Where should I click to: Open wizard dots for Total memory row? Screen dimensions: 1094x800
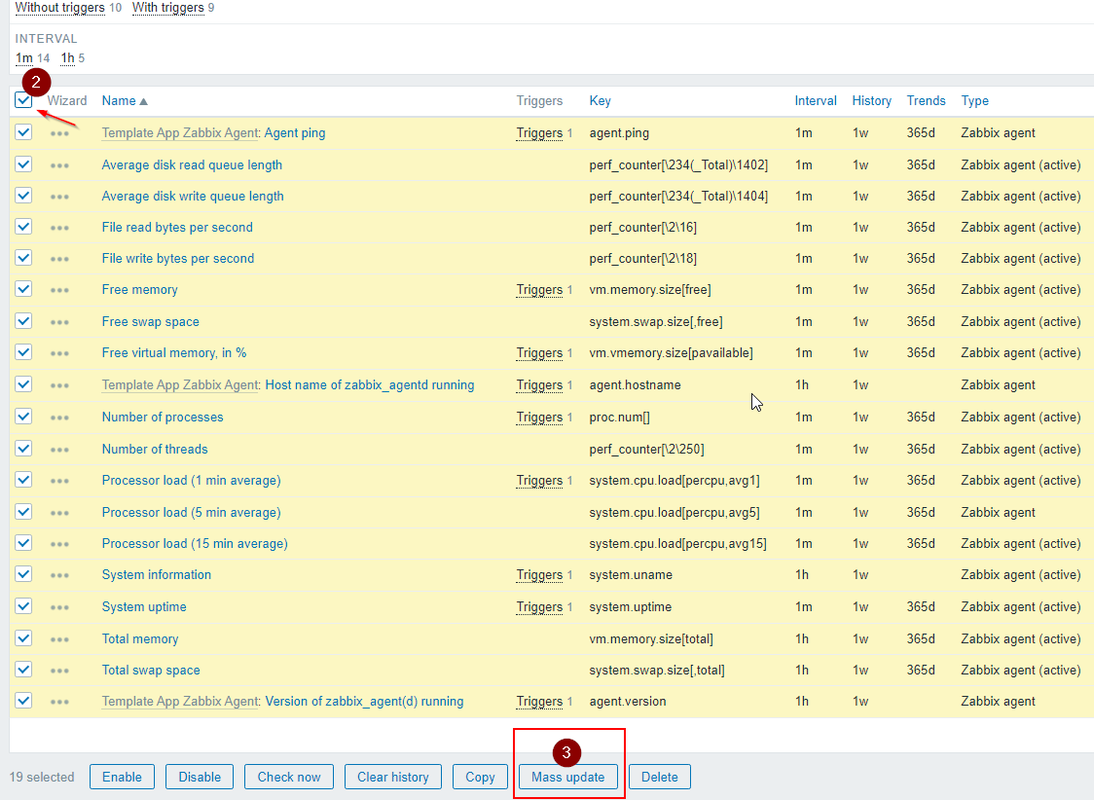[x=59, y=639]
